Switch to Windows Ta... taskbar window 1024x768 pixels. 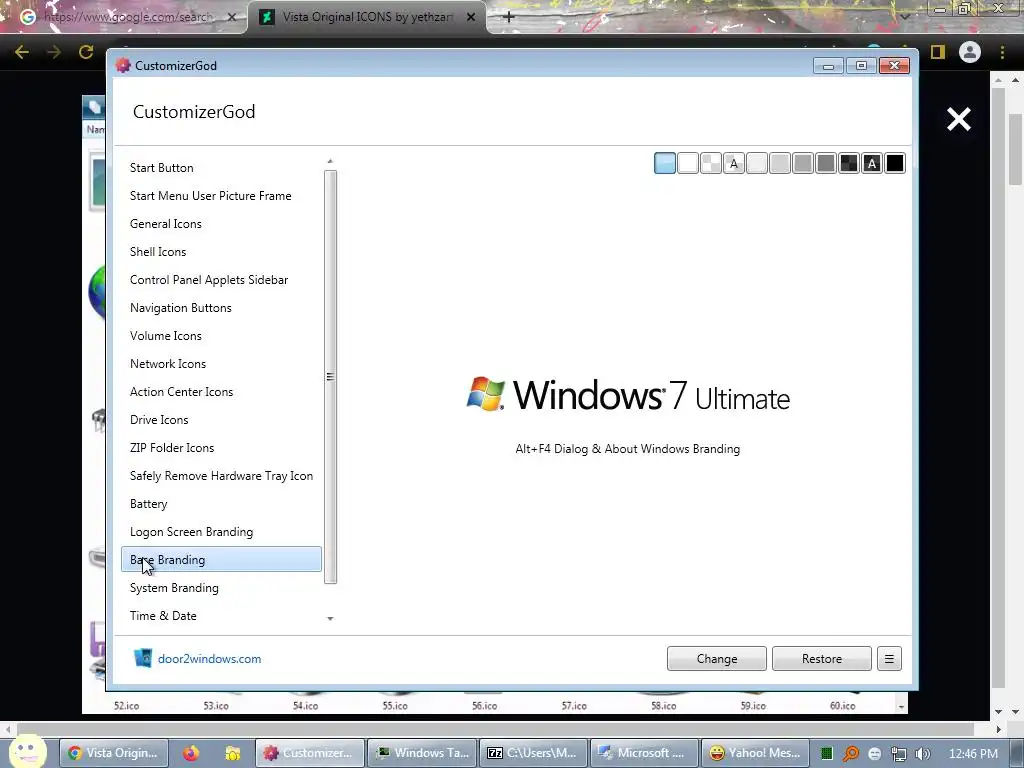coord(422,753)
